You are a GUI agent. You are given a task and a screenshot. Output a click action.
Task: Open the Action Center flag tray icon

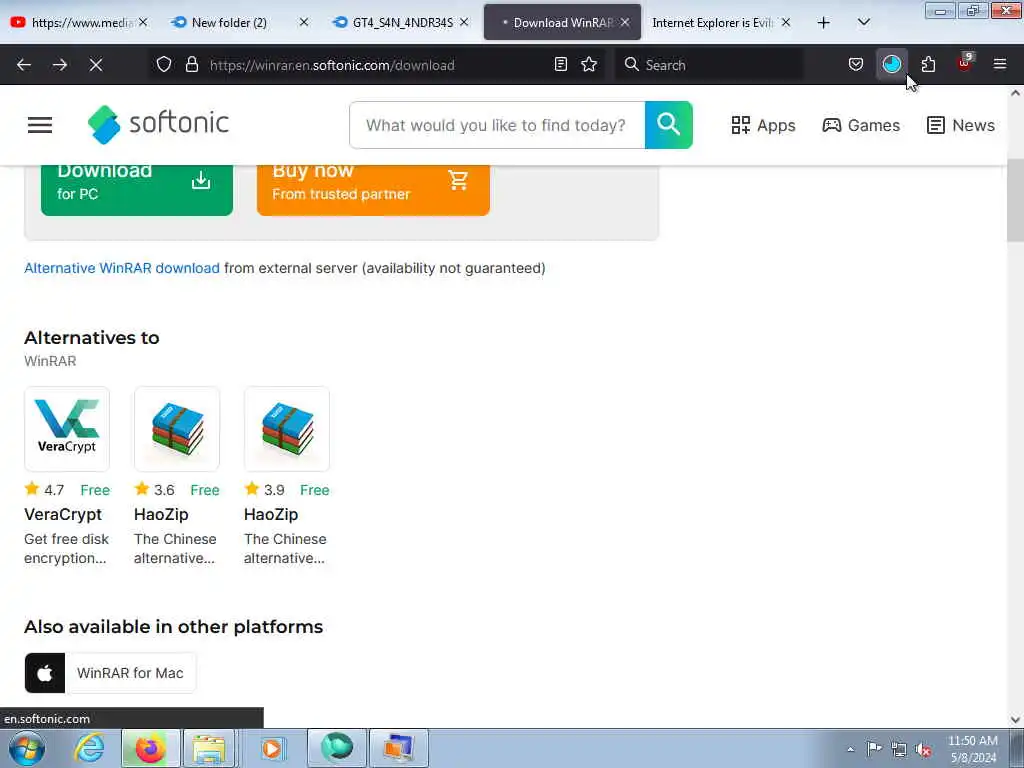pos(874,749)
